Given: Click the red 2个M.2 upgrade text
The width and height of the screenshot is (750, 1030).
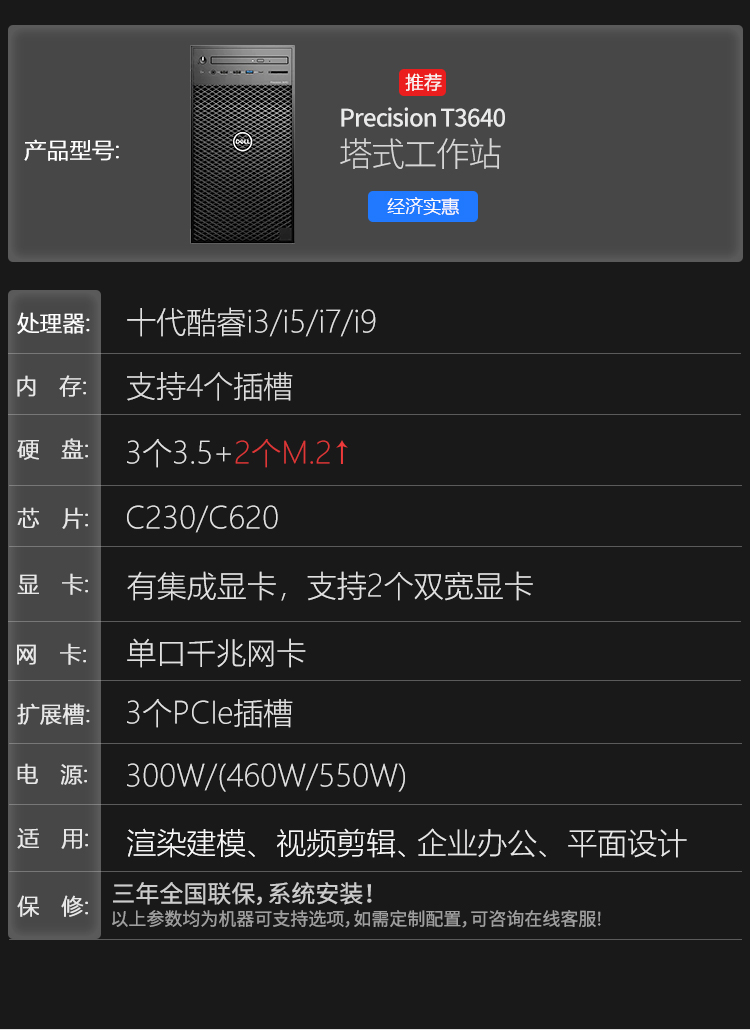Looking at the screenshot, I should coord(282,453).
